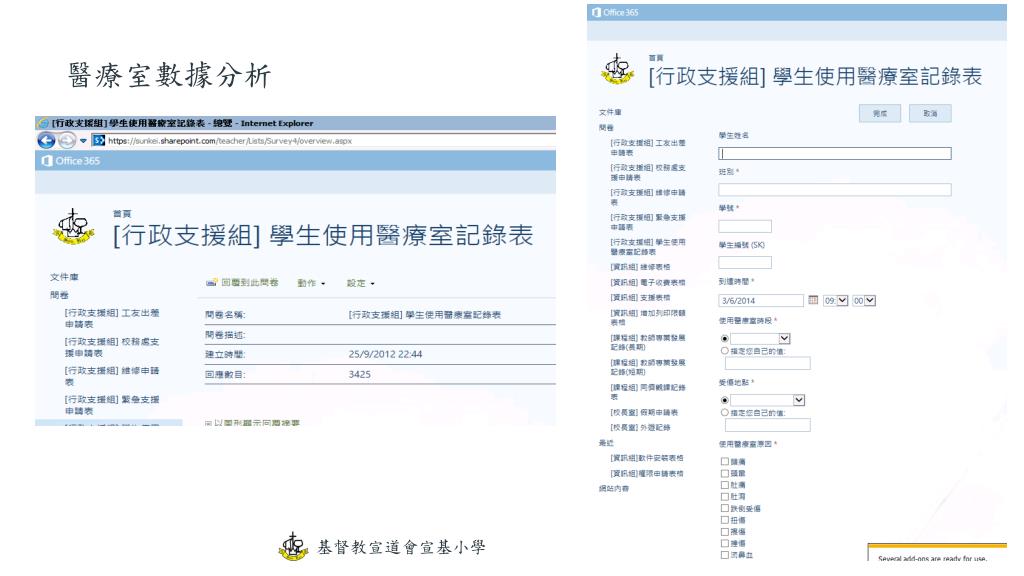Click the 完成 button

(880, 114)
